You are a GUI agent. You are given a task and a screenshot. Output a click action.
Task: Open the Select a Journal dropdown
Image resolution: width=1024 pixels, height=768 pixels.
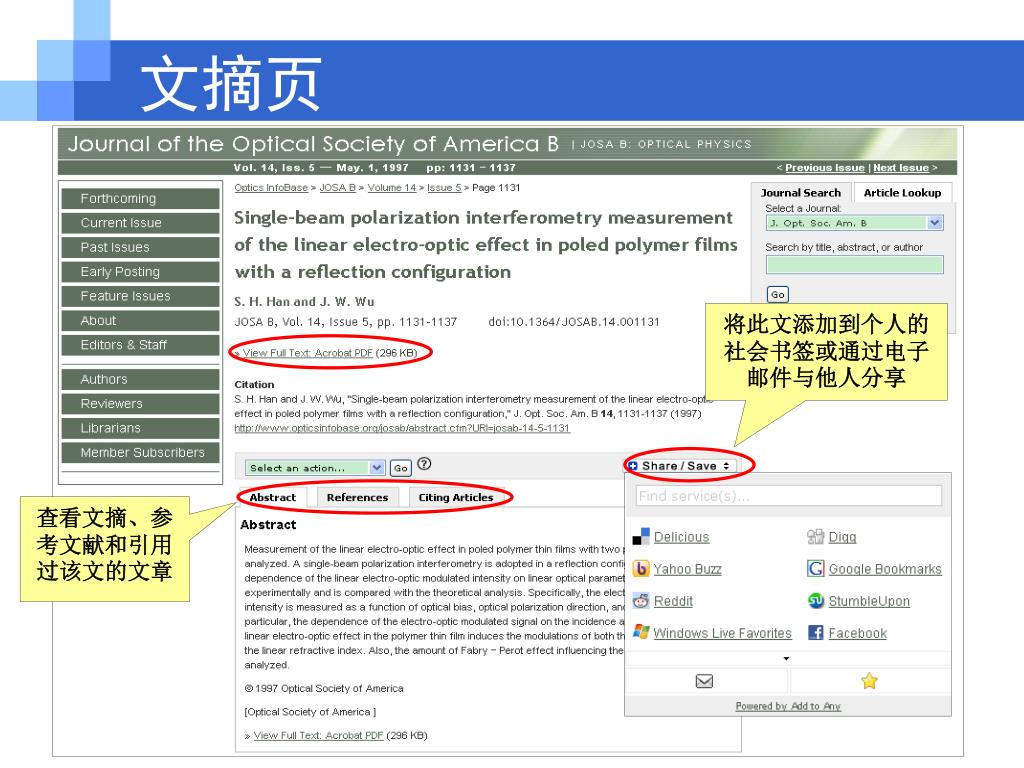854,223
